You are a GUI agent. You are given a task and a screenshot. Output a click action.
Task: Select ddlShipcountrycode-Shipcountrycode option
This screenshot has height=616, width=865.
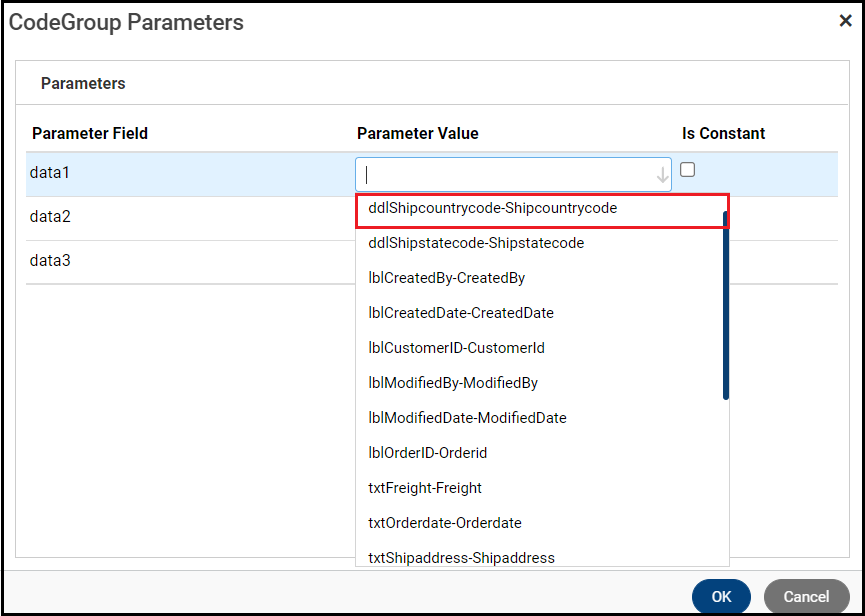pos(493,208)
